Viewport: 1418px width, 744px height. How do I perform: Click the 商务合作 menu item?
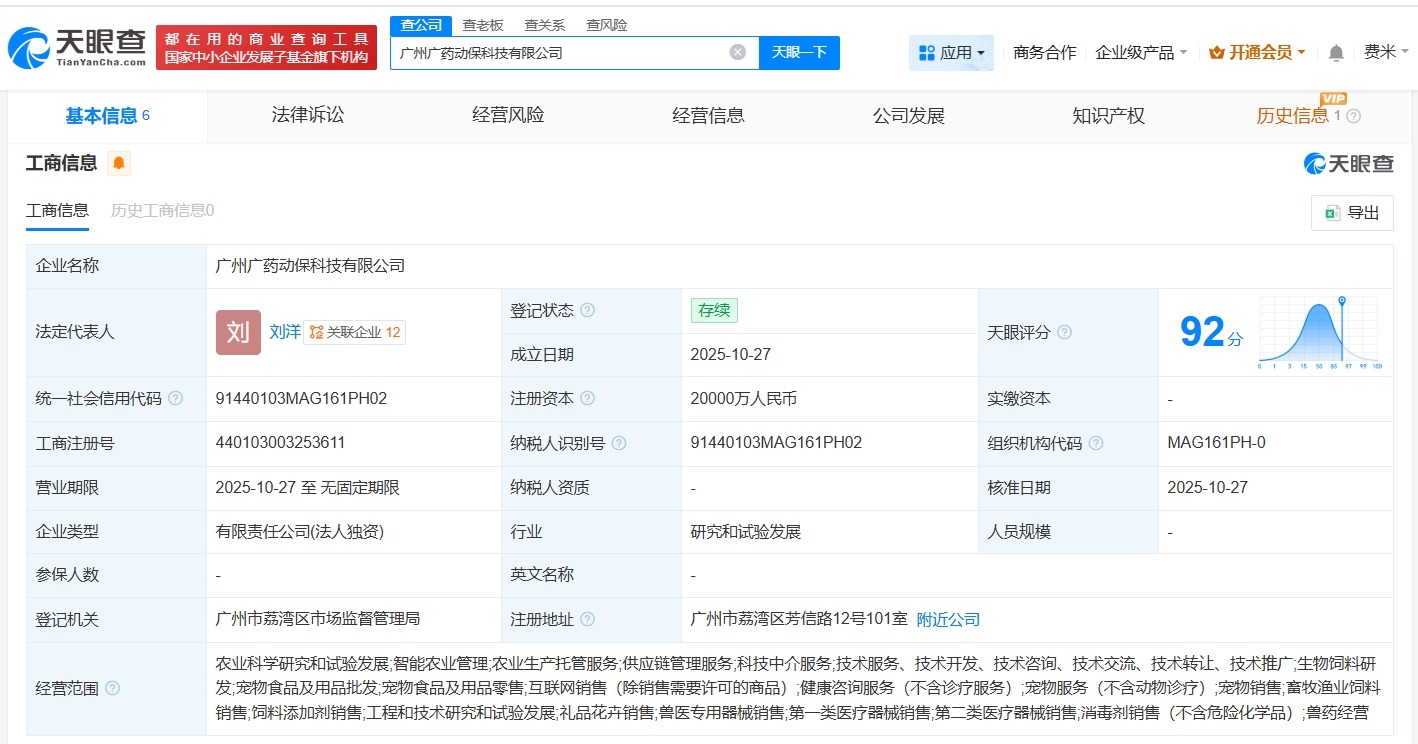point(1043,52)
